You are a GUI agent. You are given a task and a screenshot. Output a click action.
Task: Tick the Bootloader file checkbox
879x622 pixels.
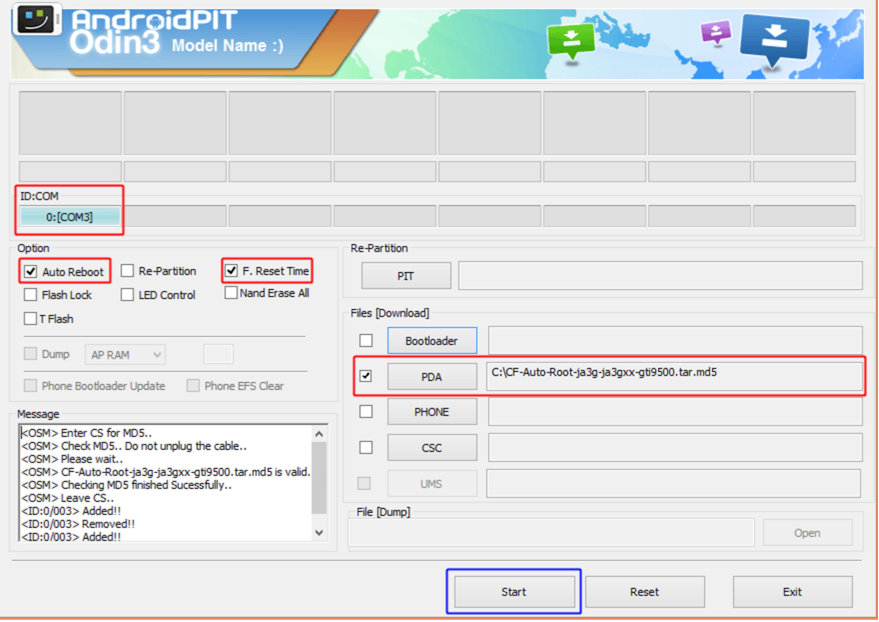[366, 340]
